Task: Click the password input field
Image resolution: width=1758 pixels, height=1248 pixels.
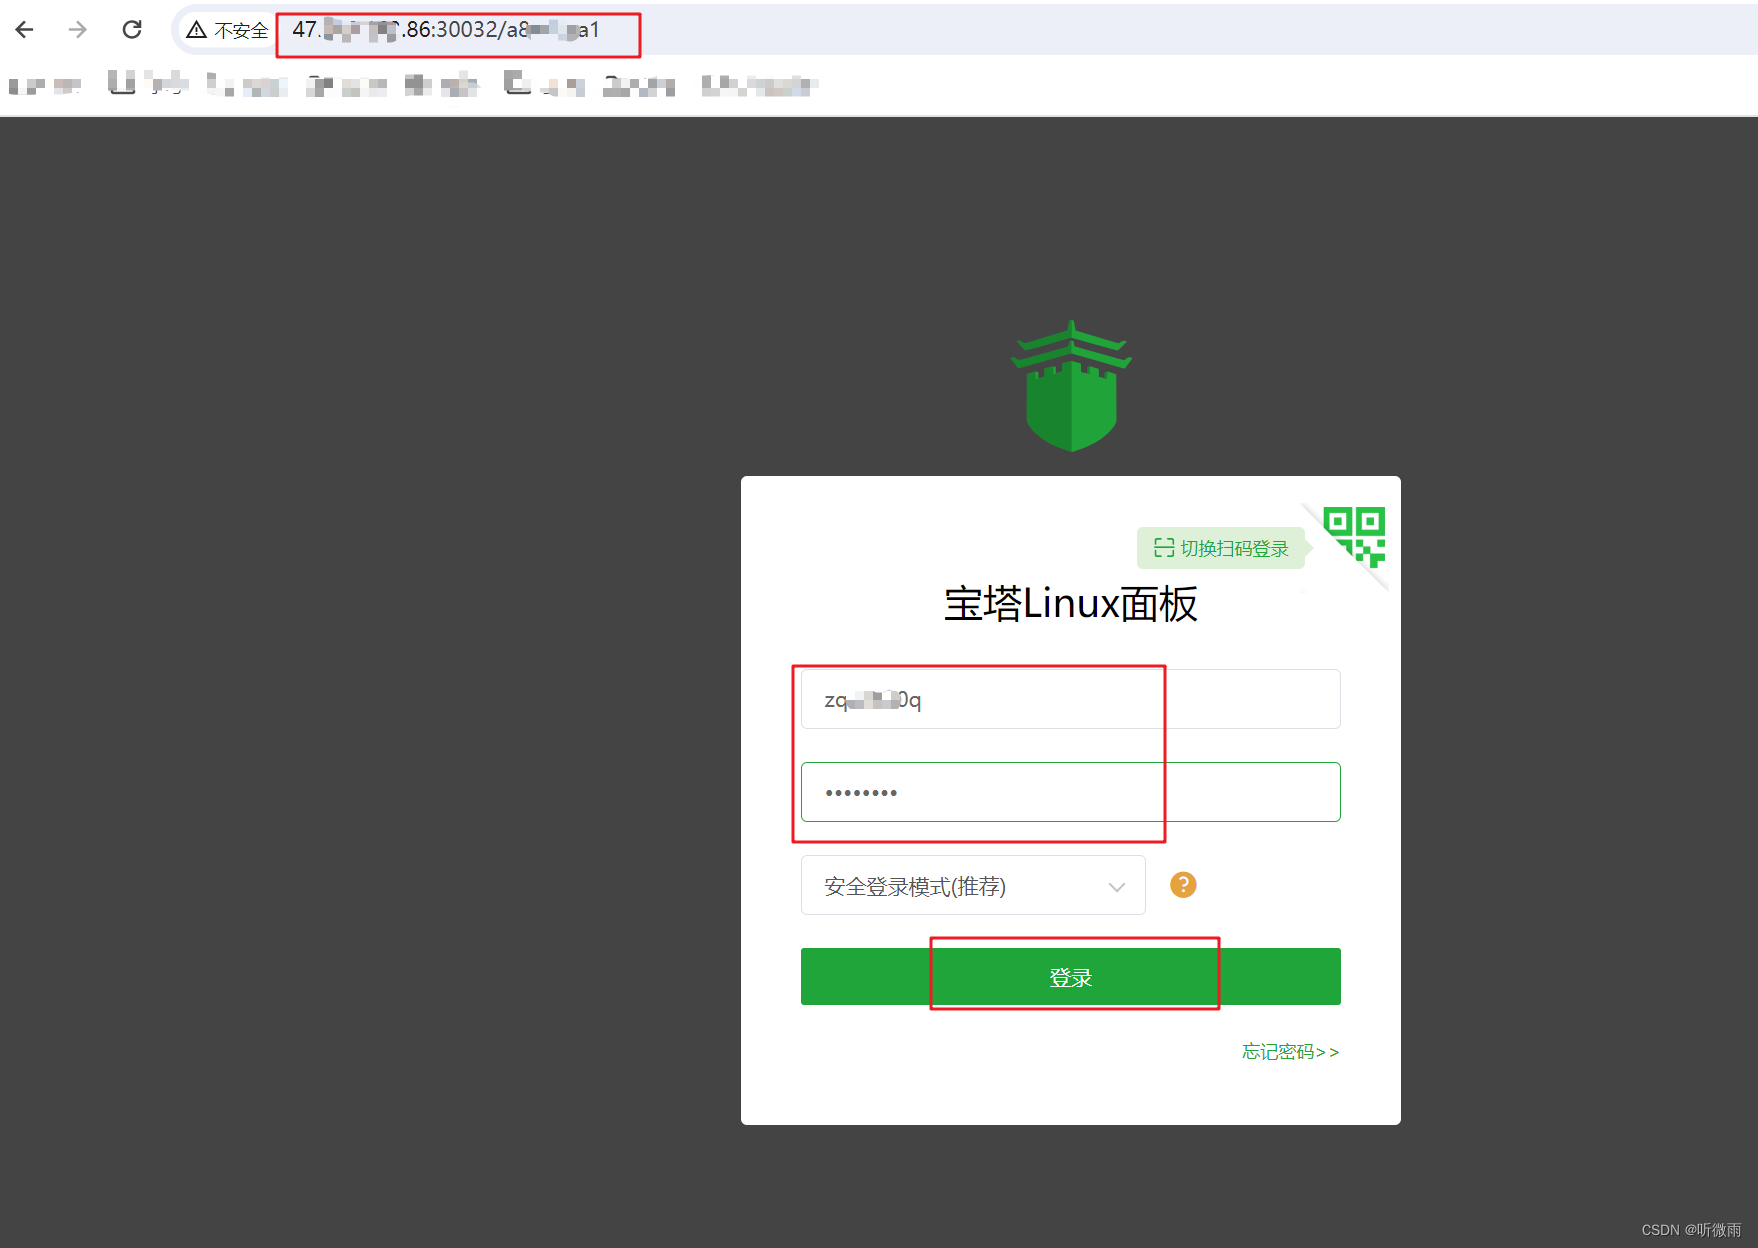Action: [x=1070, y=792]
